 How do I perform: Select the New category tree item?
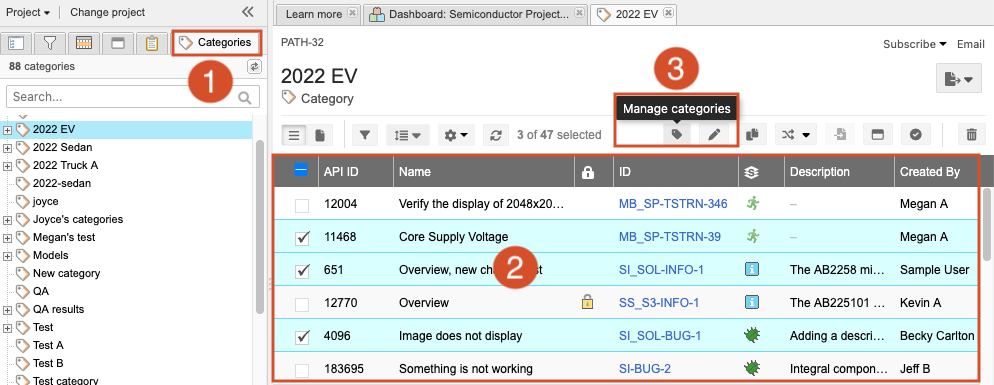pos(67,273)
